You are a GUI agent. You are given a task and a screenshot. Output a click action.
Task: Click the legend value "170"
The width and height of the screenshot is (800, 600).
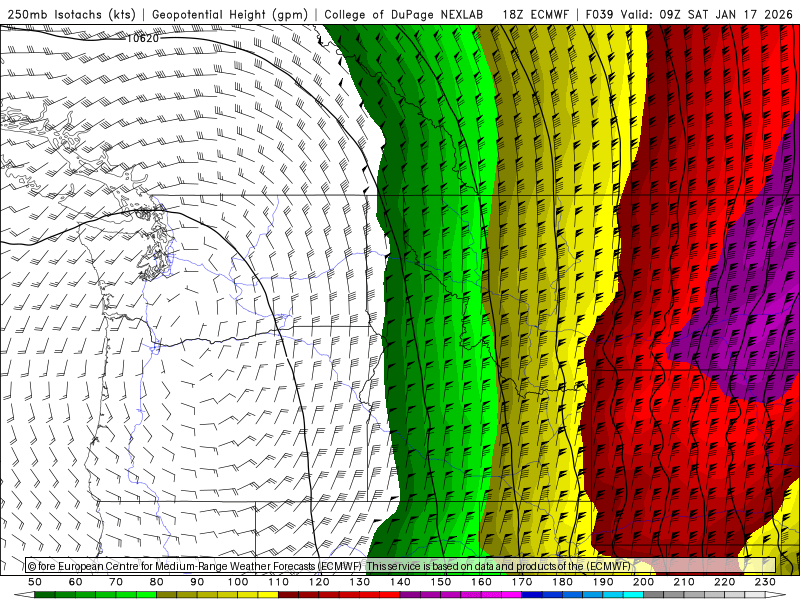[522, 582]
